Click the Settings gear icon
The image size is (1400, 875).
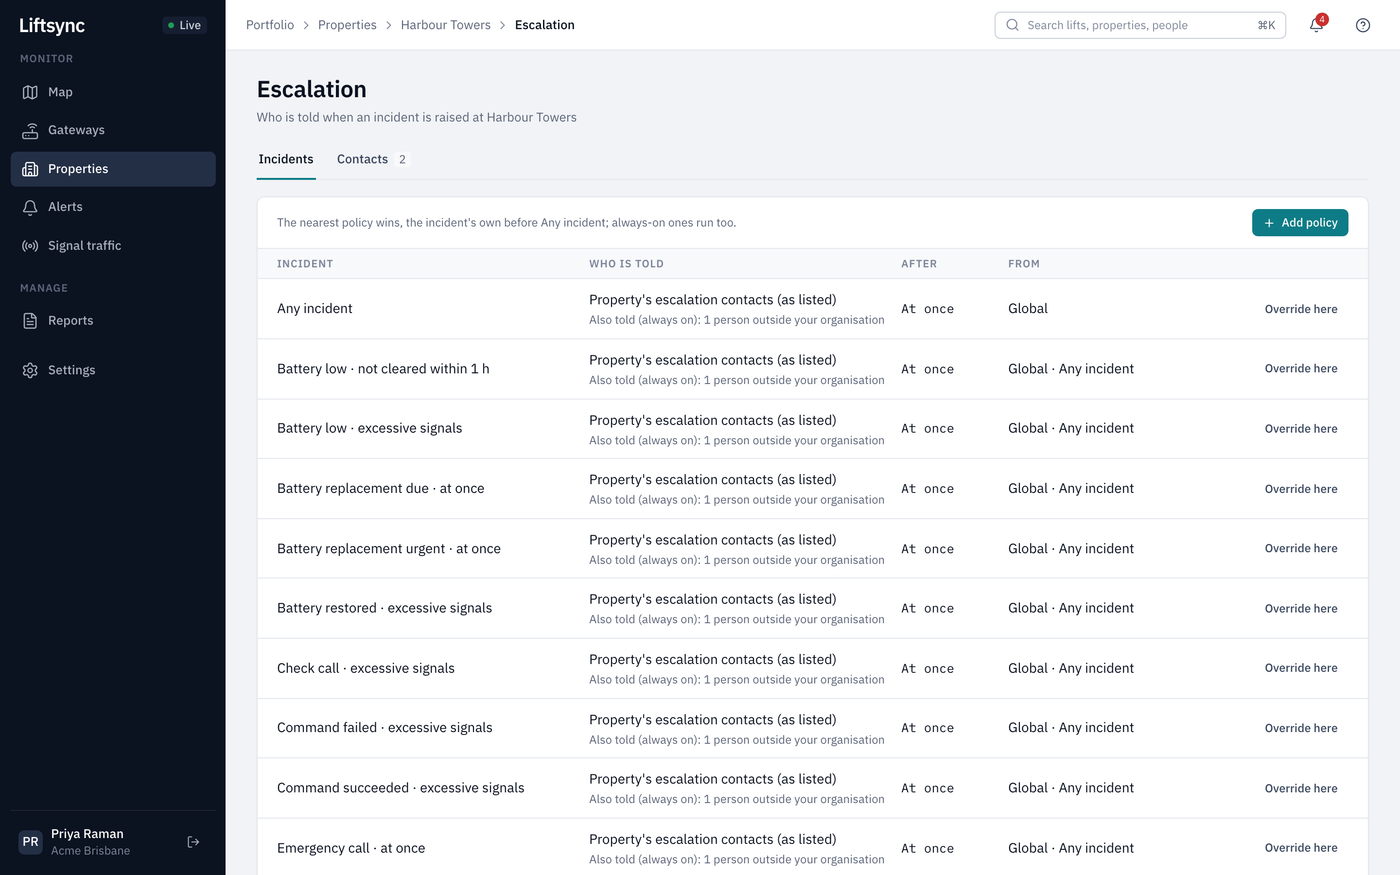[x=30, y=370]
